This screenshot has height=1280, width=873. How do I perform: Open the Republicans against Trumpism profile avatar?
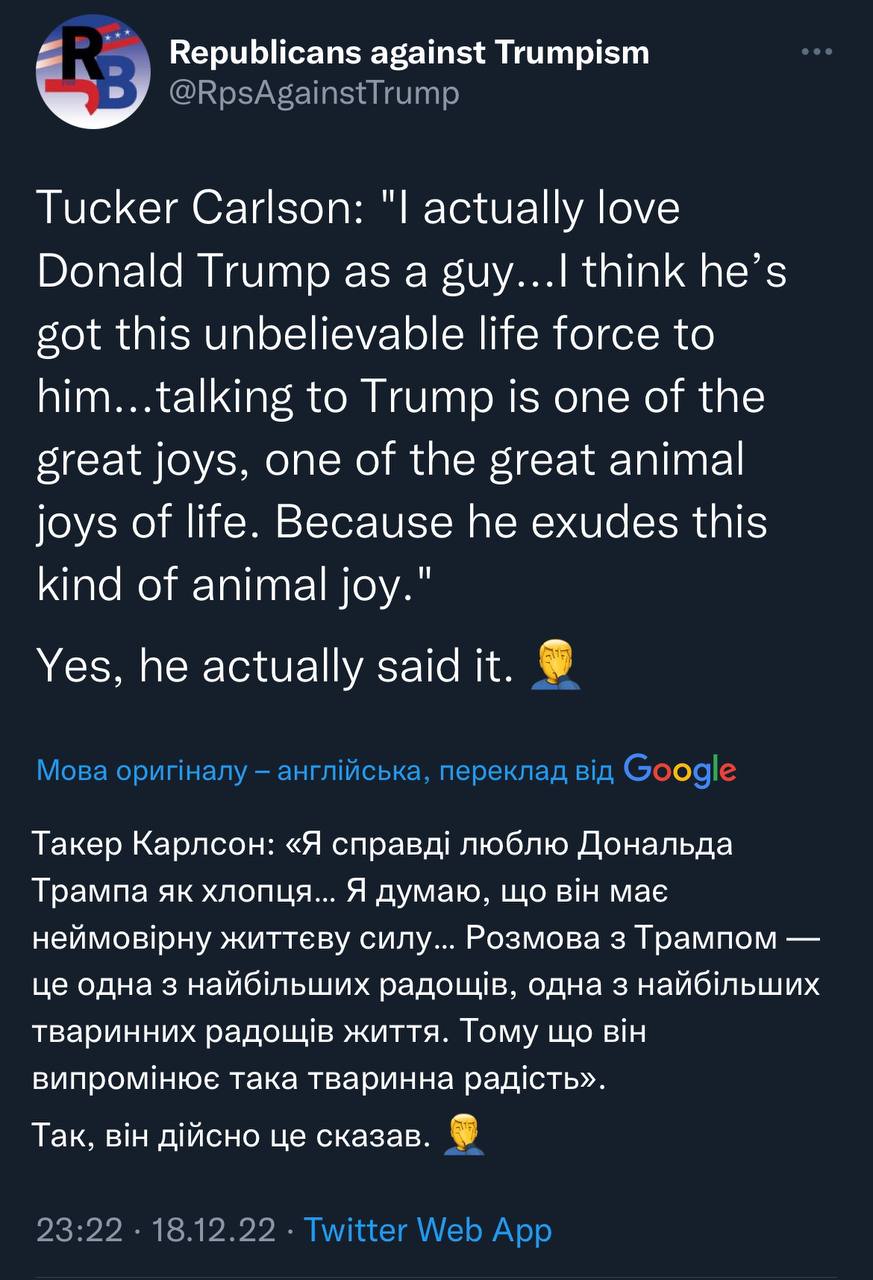click(x=93, y=71)
